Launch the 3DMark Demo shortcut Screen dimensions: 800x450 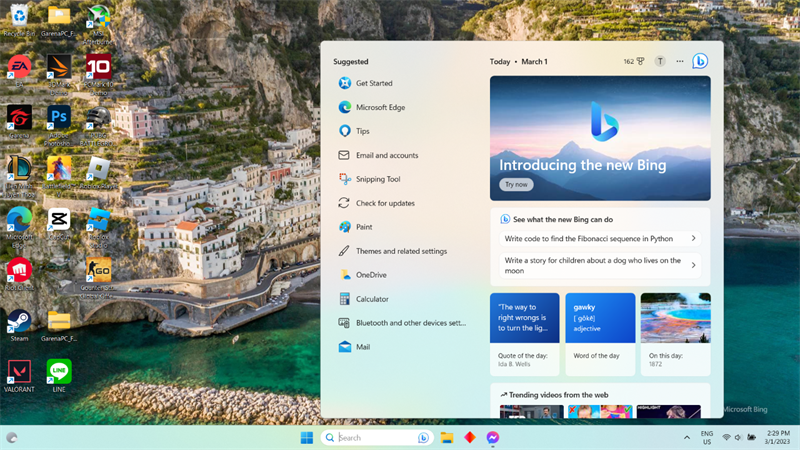click(x=59, y=73)
